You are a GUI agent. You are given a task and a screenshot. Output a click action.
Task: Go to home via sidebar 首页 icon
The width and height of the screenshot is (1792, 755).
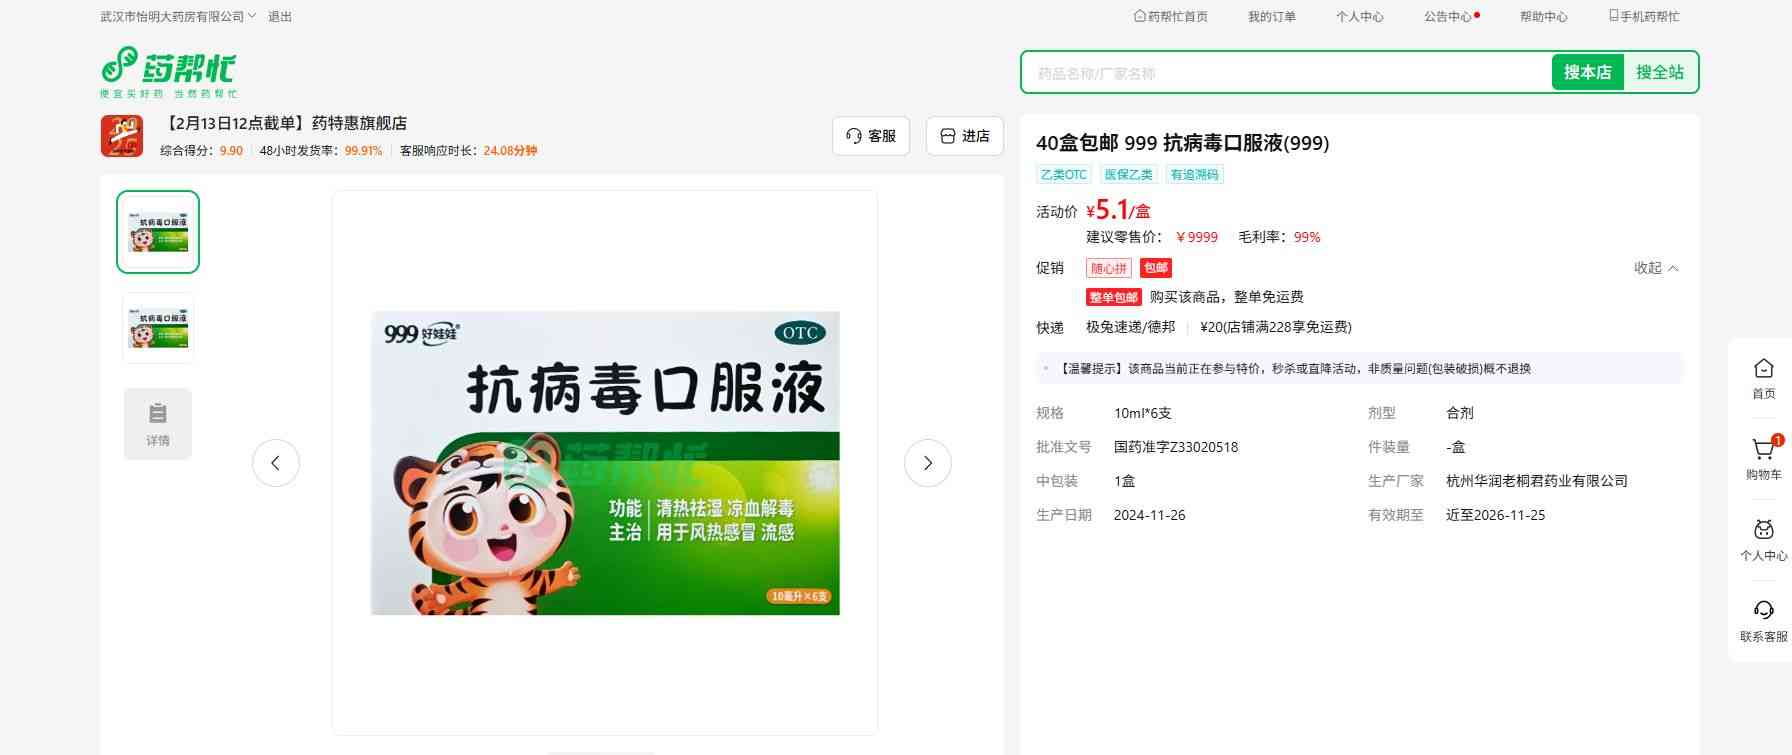[x=1763, y=370]
